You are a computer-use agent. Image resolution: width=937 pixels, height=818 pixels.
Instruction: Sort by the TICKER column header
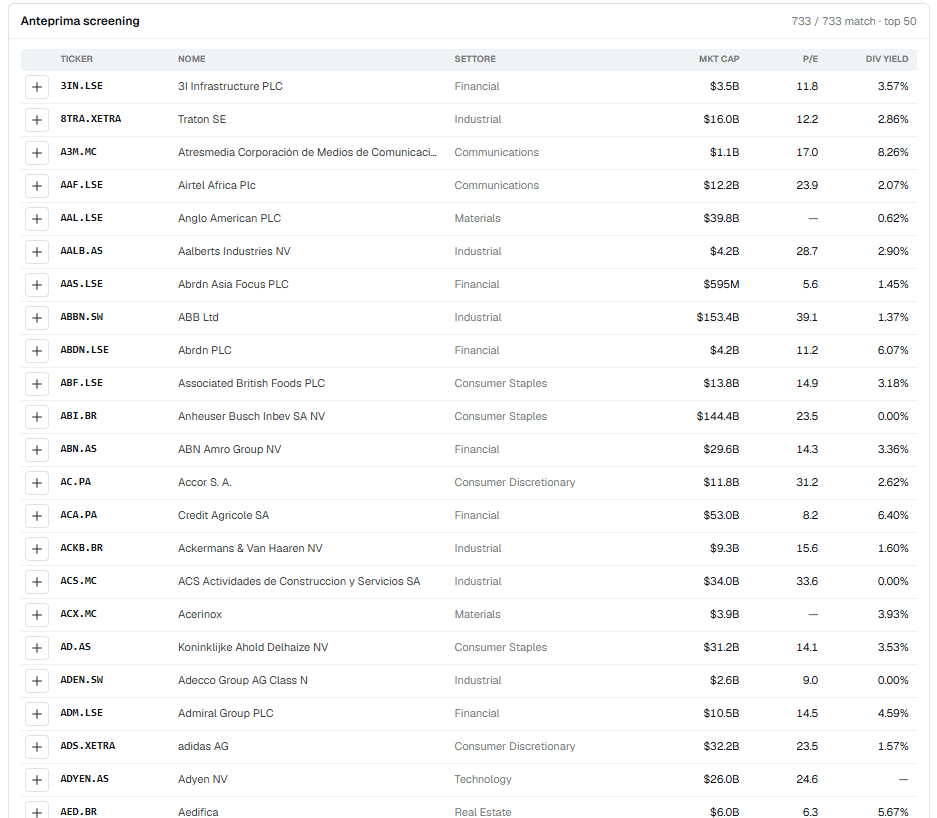click(x=76, y=59)
